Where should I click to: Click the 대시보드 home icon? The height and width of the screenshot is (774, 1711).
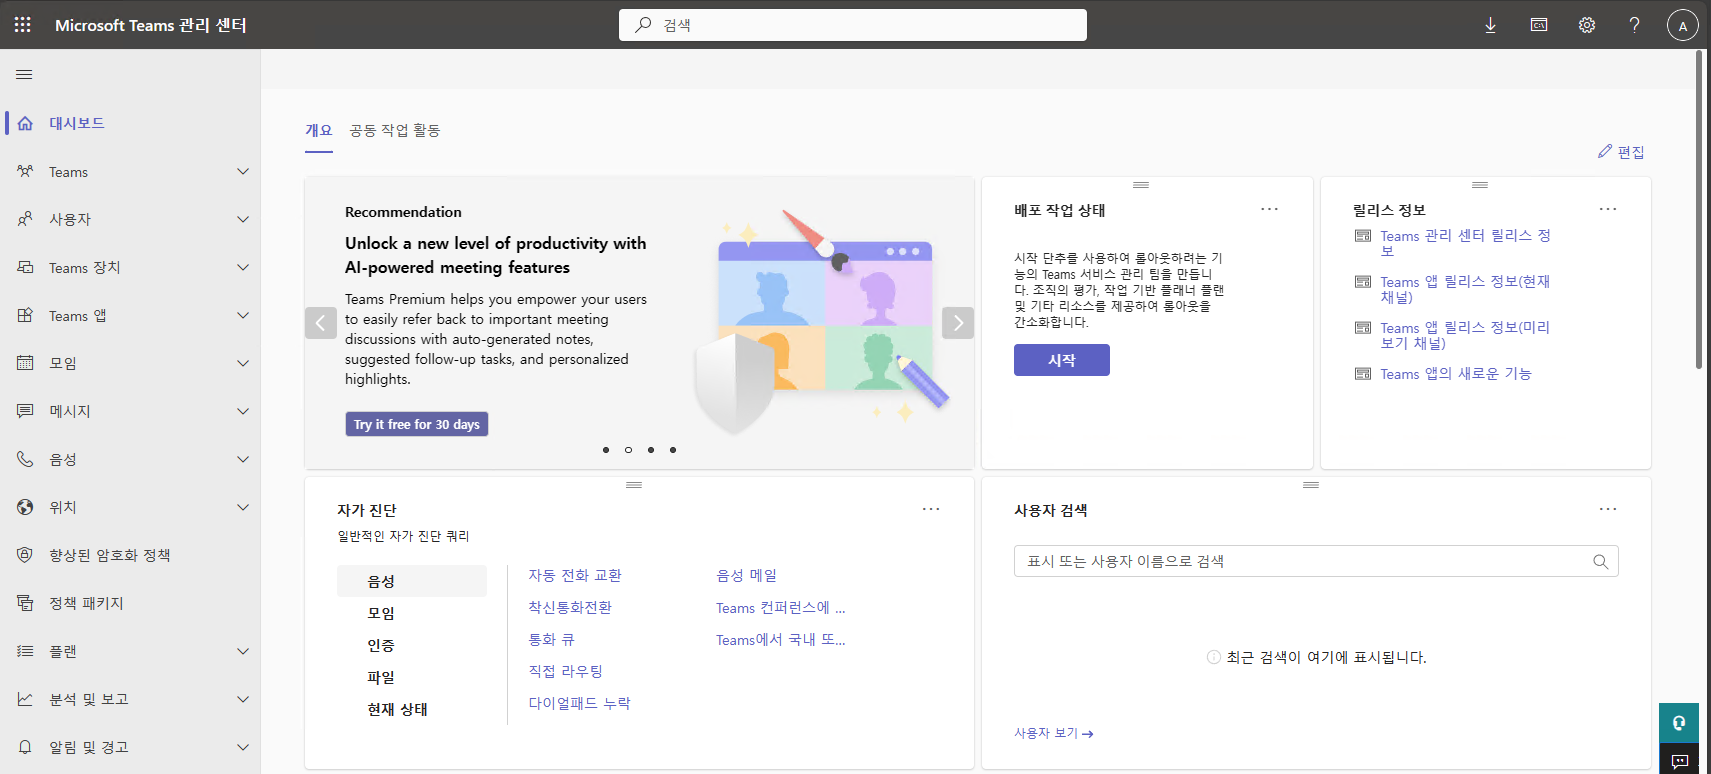click(x=25, y=123)
